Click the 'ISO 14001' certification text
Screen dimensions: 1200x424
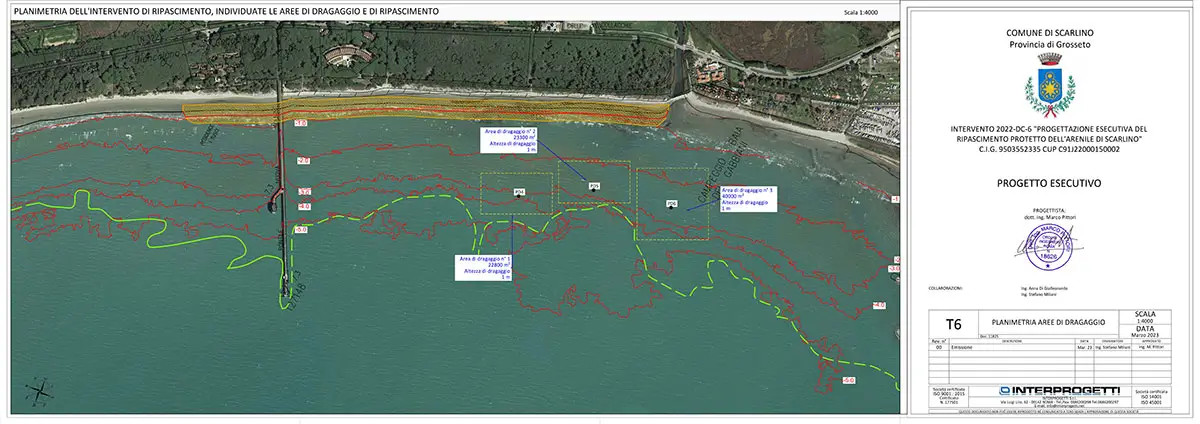[1151, 396]
